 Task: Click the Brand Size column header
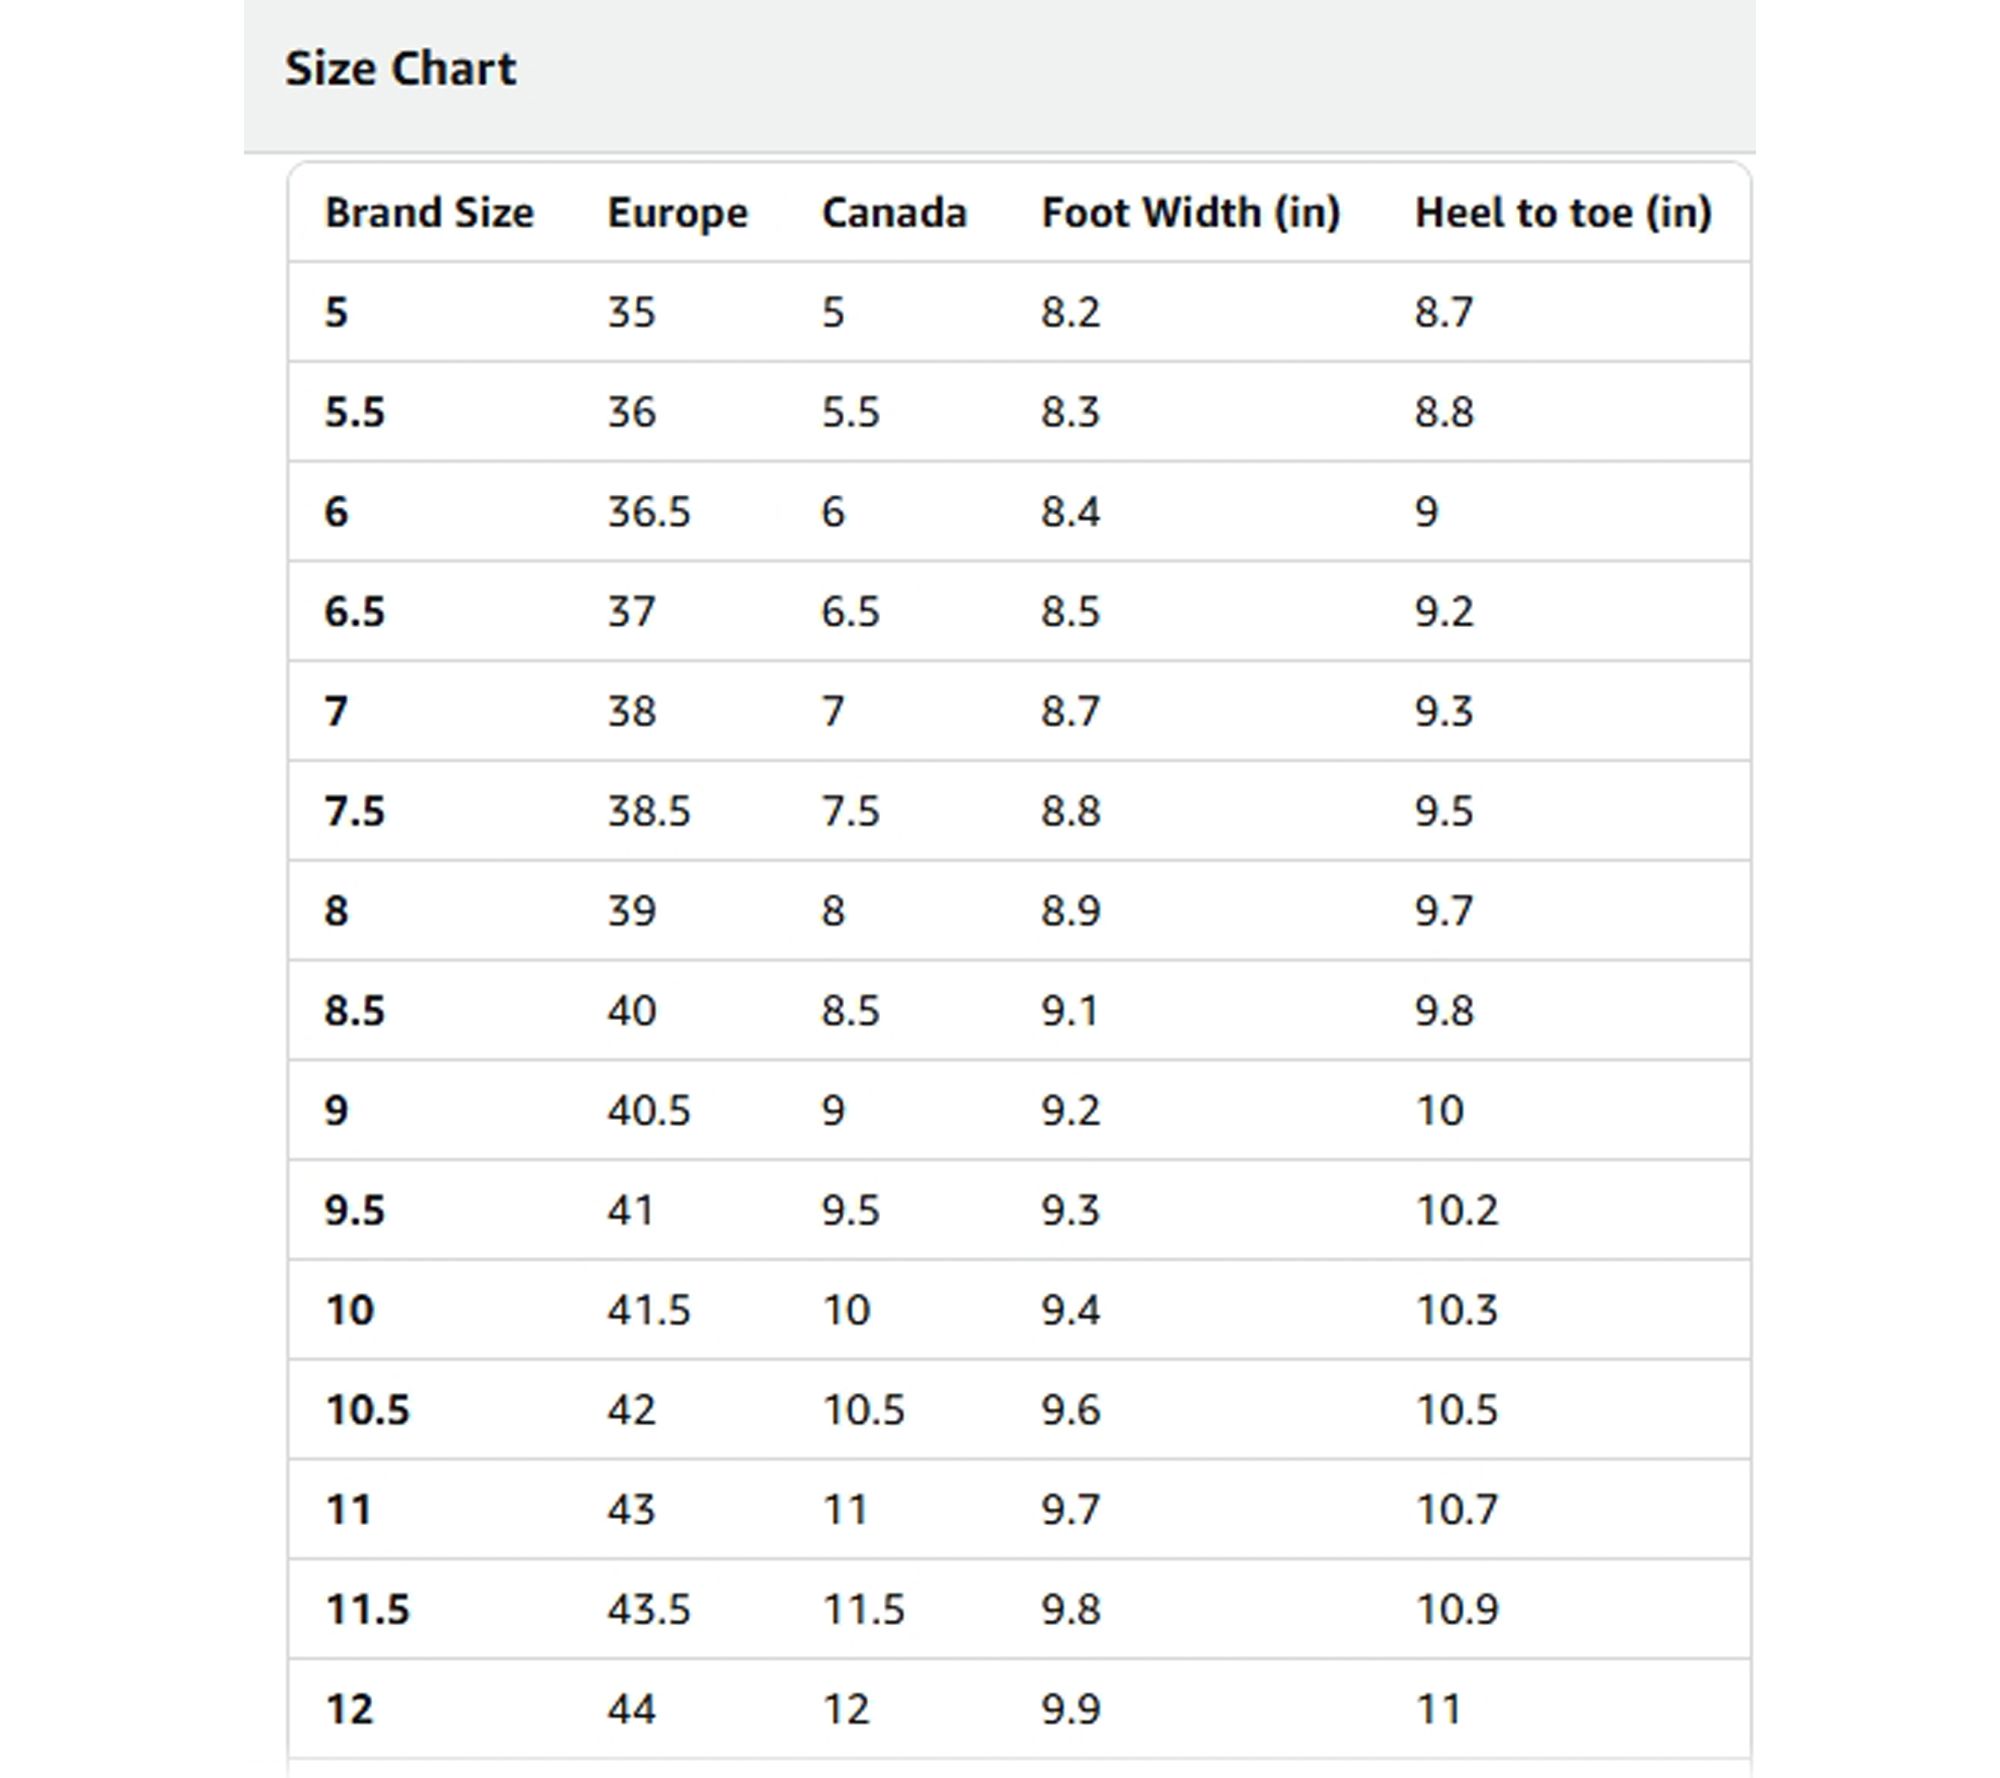click(429, 213)
